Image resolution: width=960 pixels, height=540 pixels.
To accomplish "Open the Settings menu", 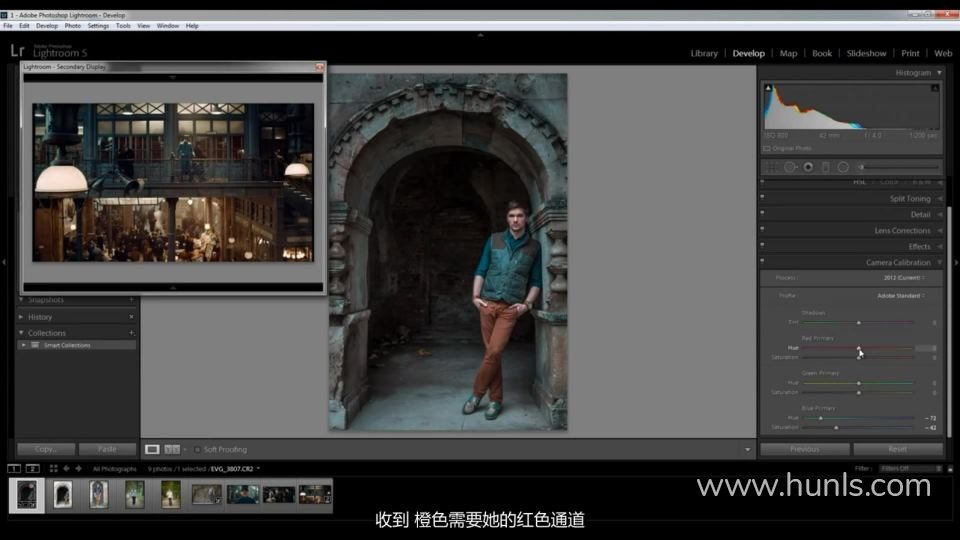I will tap(98, 25).
